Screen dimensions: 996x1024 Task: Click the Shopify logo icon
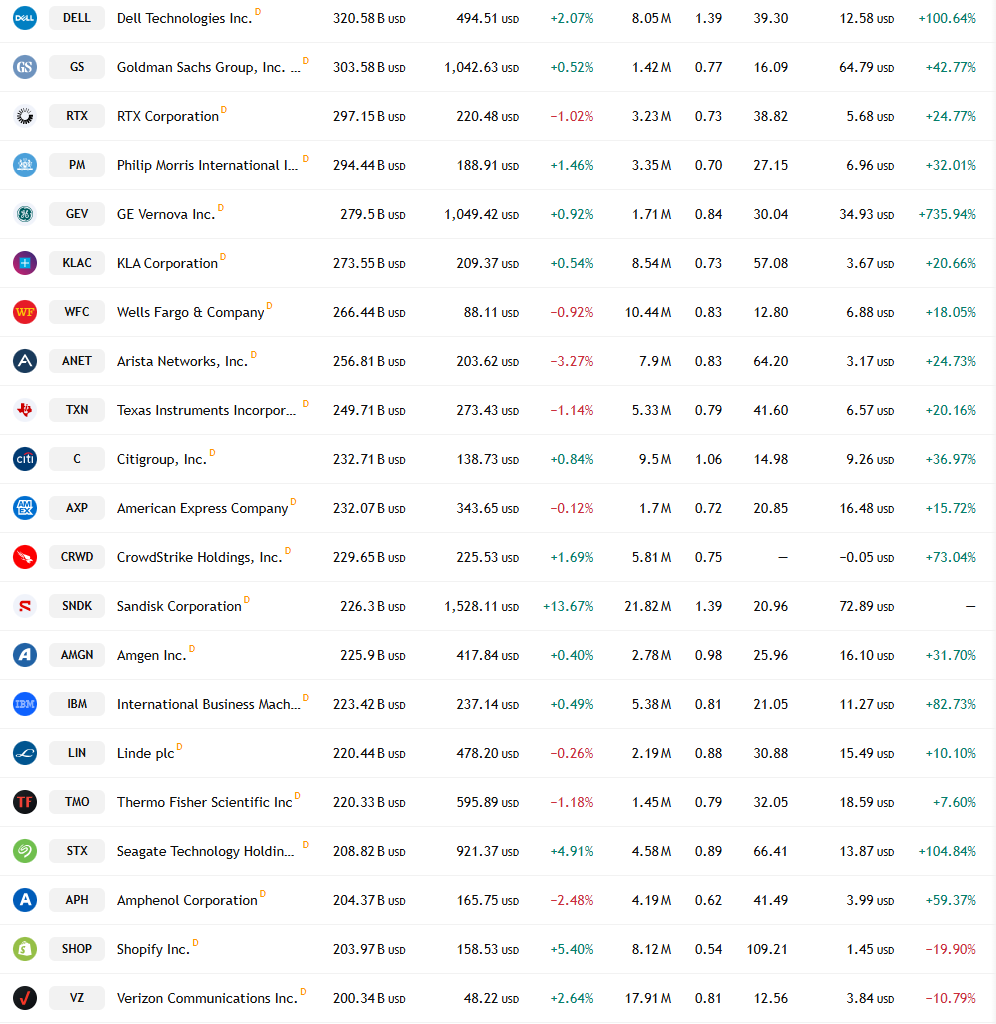point(25,949)
